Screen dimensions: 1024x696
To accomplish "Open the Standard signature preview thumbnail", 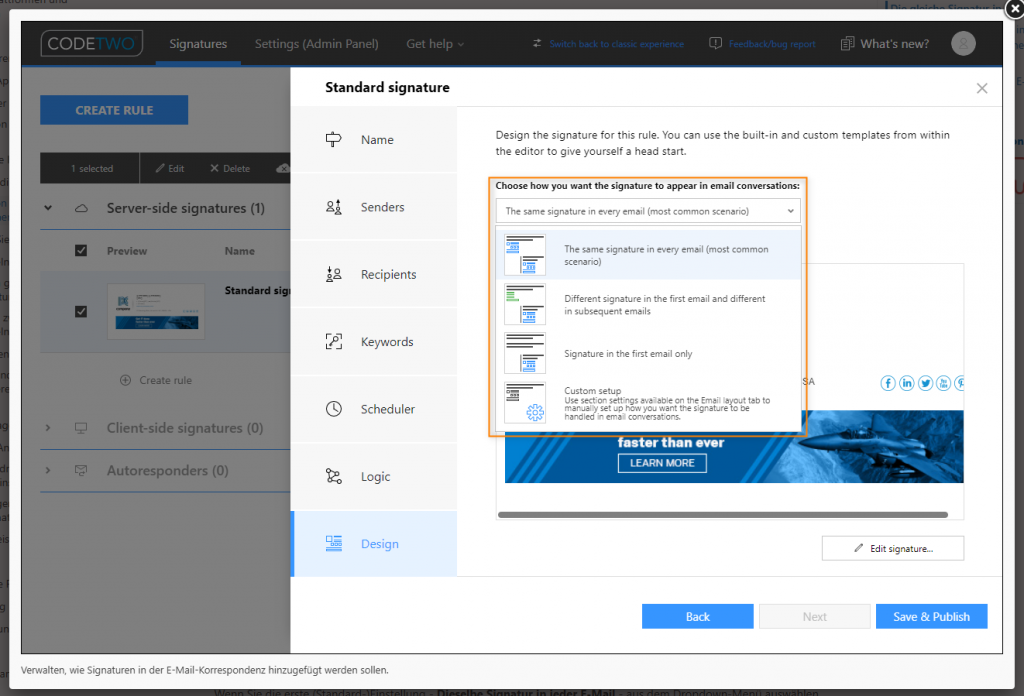I will tap(156, 311).
